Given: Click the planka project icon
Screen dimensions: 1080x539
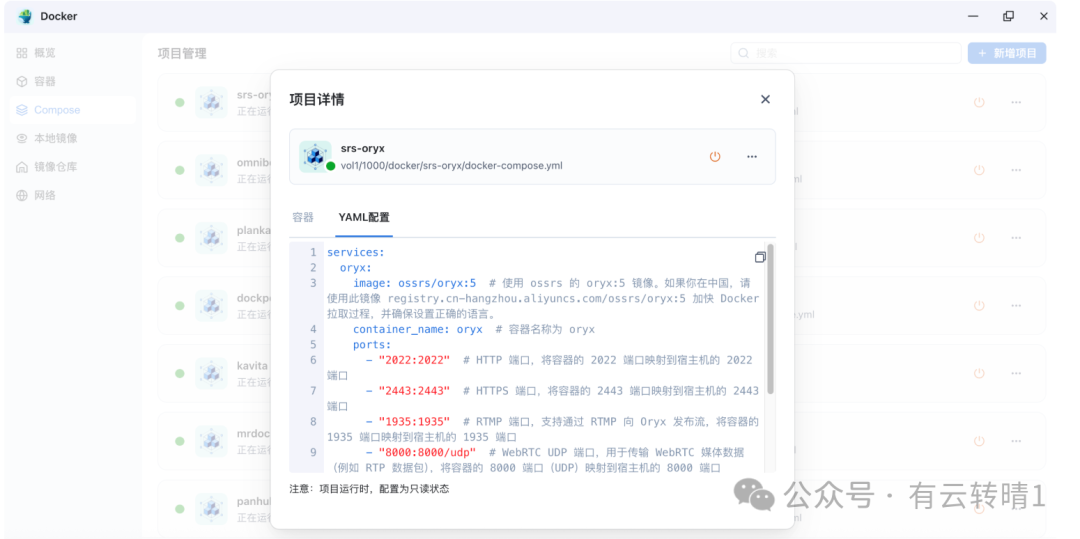Looking at the screenshot, I should (211, 237).
